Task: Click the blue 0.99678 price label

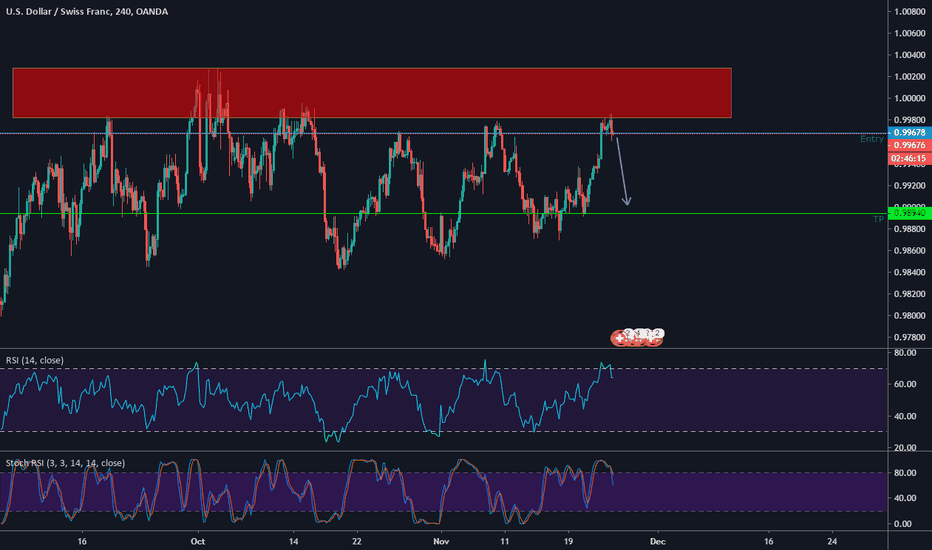Action: [909, 133]
